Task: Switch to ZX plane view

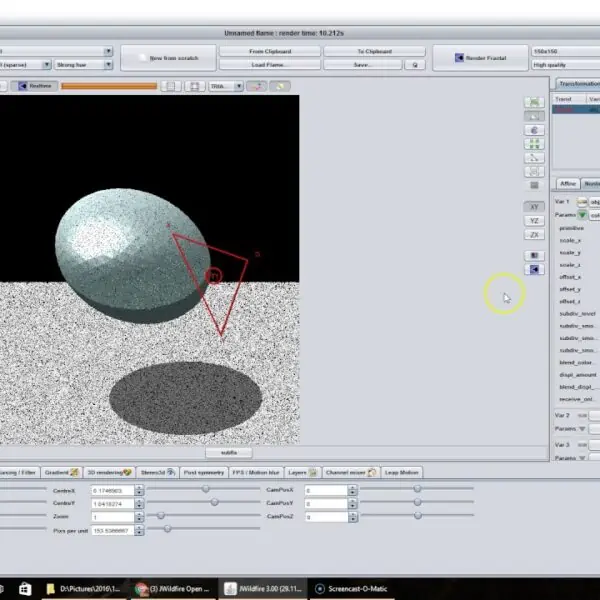Action: (534, 235)
